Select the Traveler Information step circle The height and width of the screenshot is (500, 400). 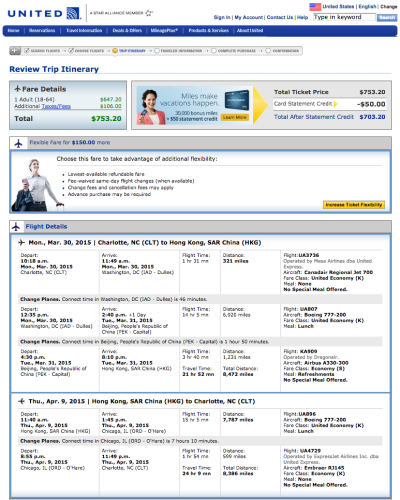point(157,51)
